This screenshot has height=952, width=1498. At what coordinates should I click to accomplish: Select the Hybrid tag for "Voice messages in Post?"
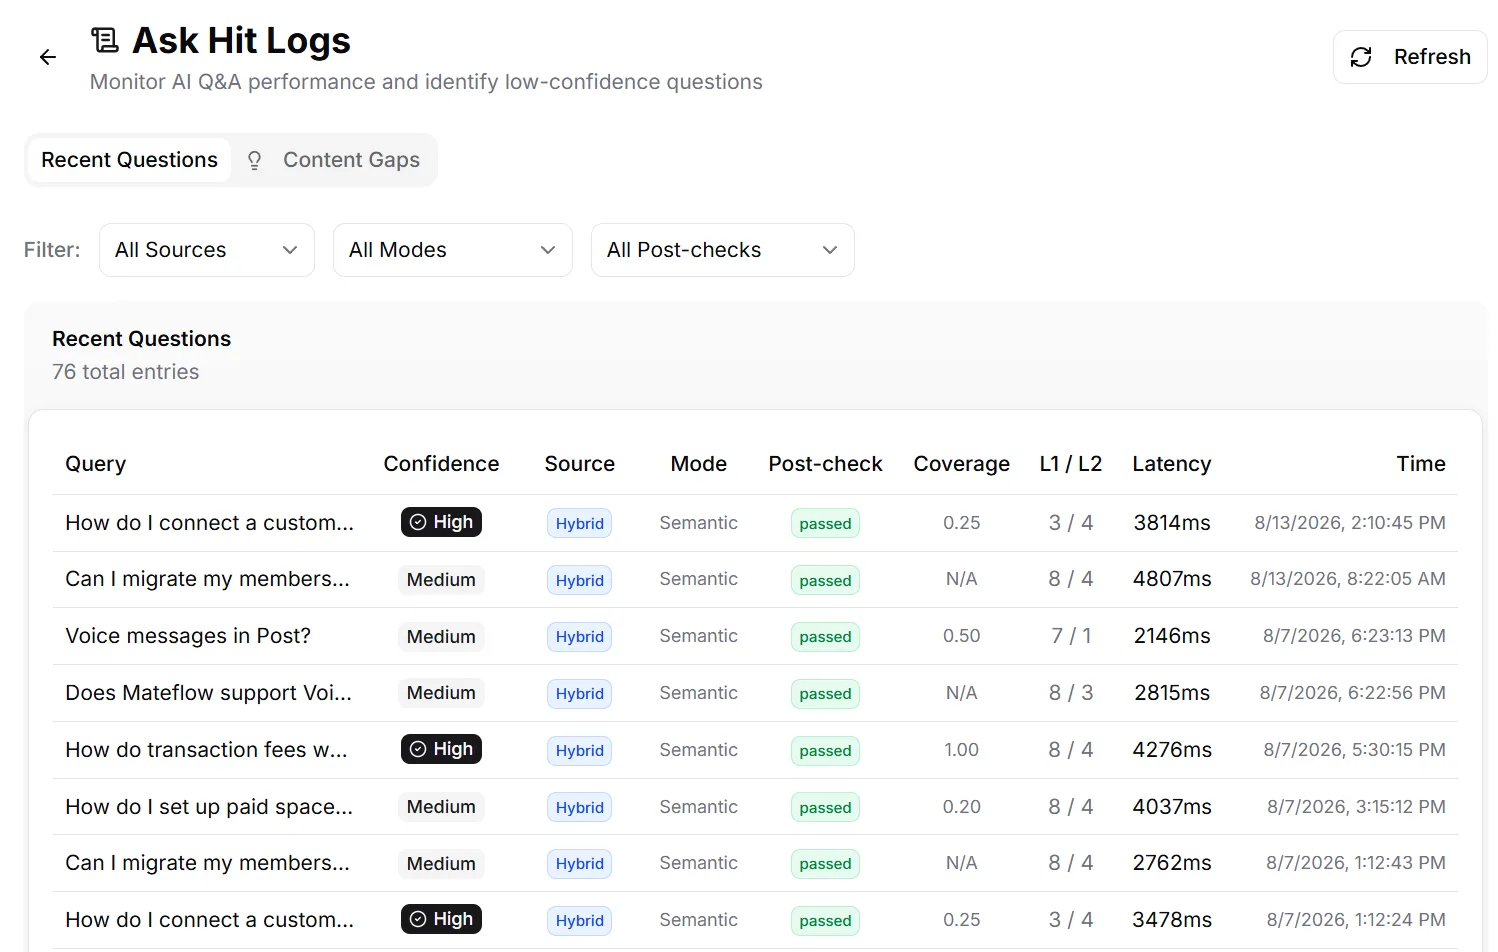point(580,637)
